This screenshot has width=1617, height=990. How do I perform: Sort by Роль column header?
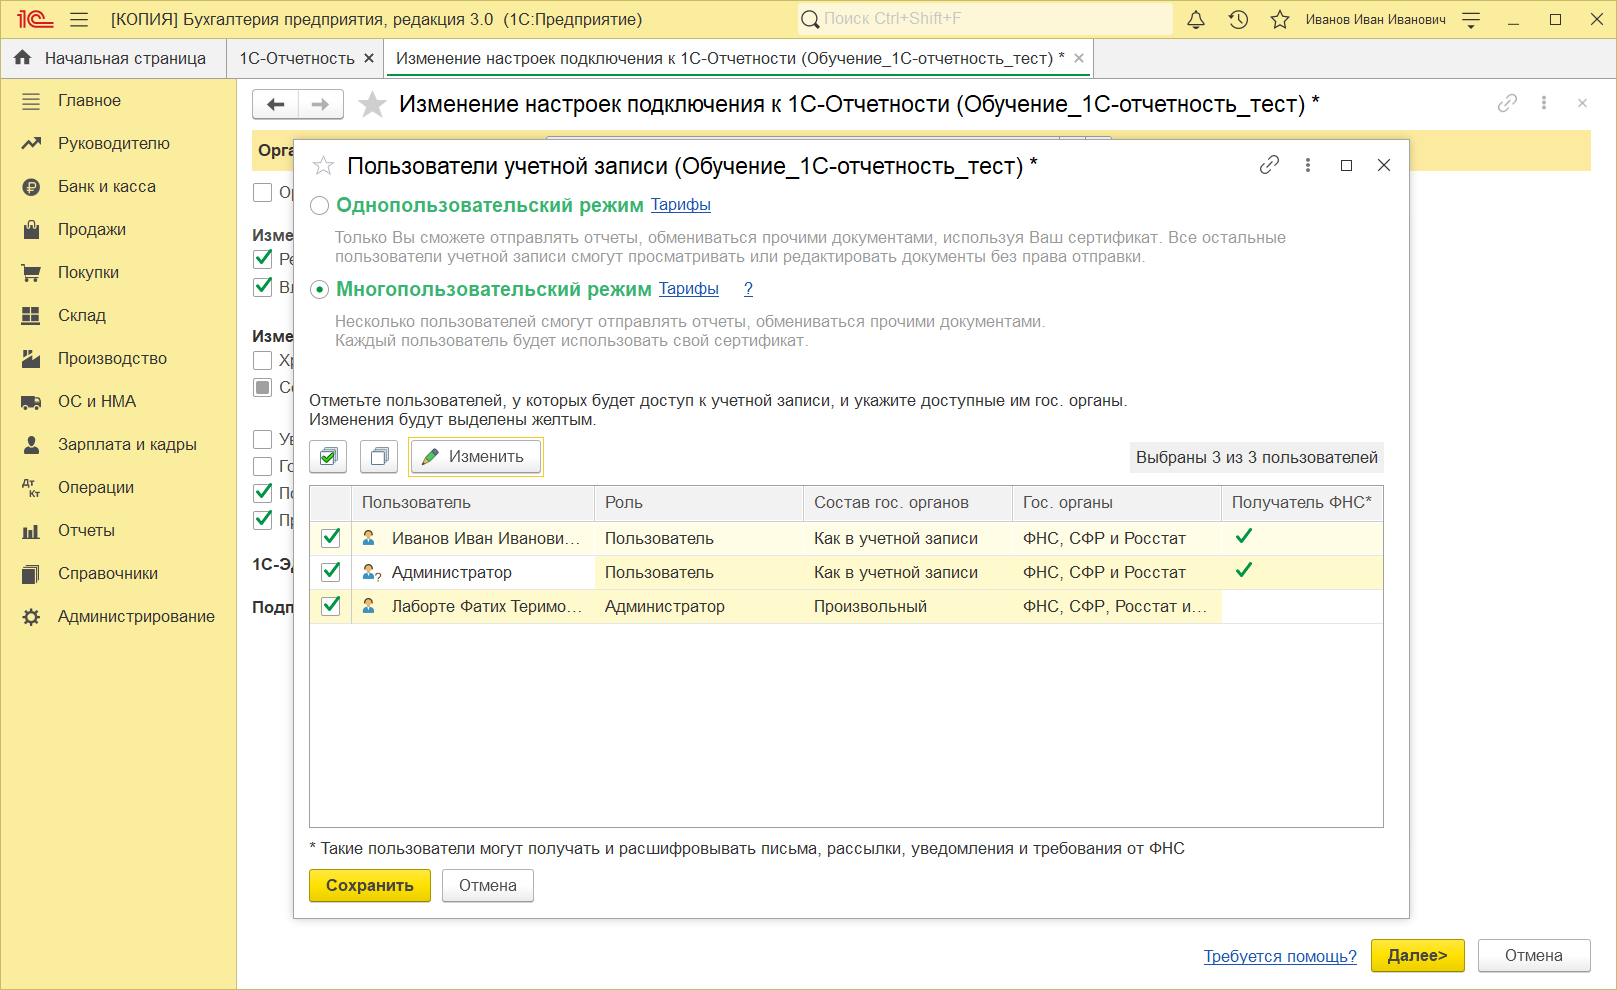tap(699, 503)
